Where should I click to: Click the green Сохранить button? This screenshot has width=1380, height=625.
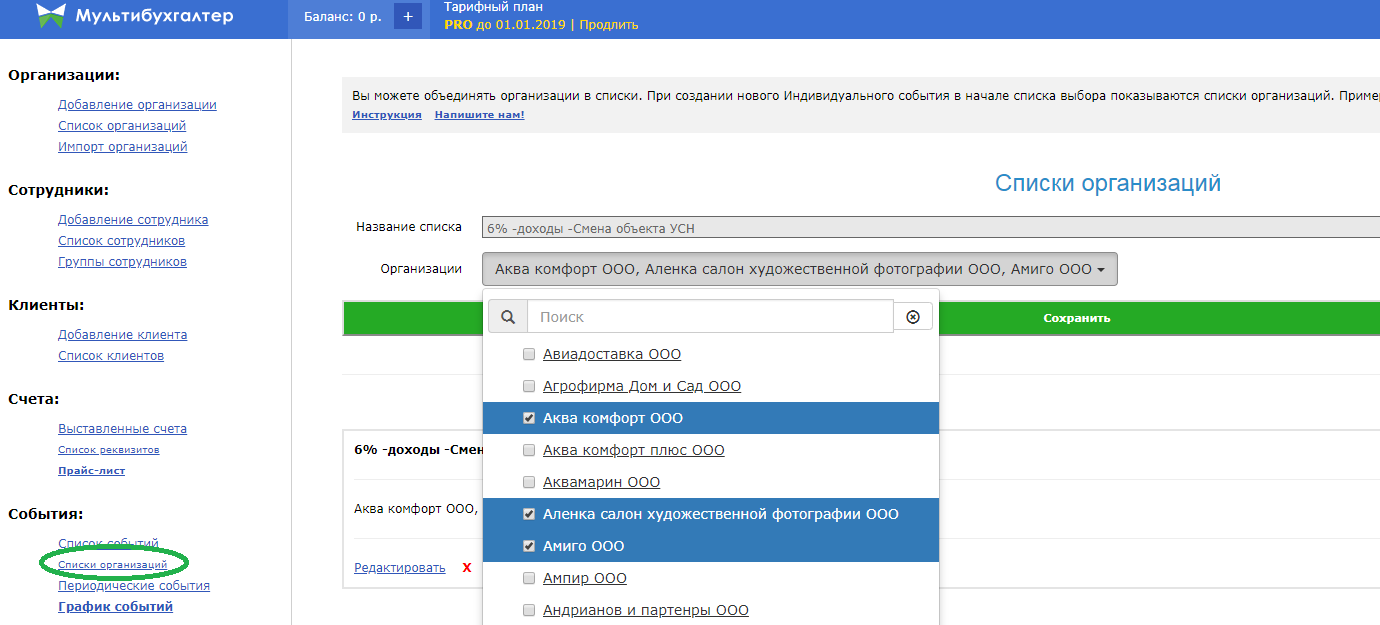[x=1076, y=318]
